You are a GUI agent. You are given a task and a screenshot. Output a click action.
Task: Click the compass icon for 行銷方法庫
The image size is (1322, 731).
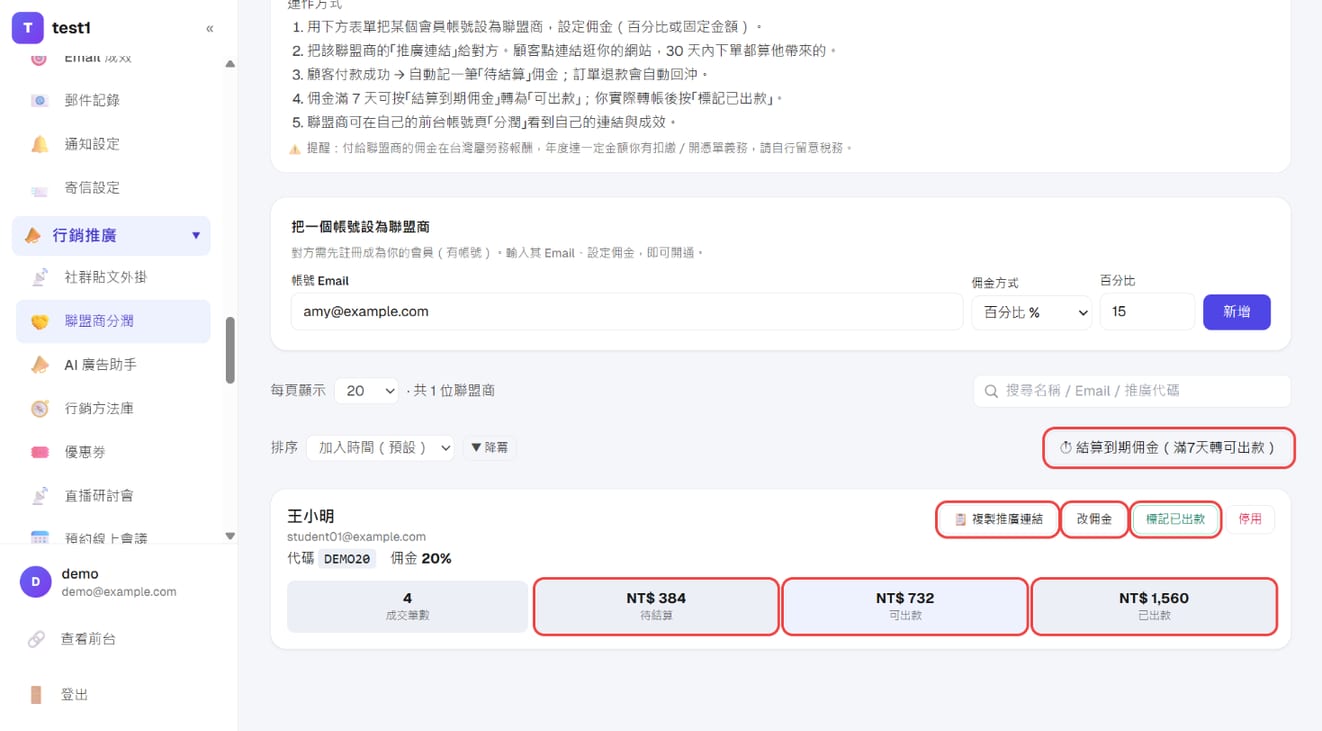pyautogui.click(x=39, y=408)
